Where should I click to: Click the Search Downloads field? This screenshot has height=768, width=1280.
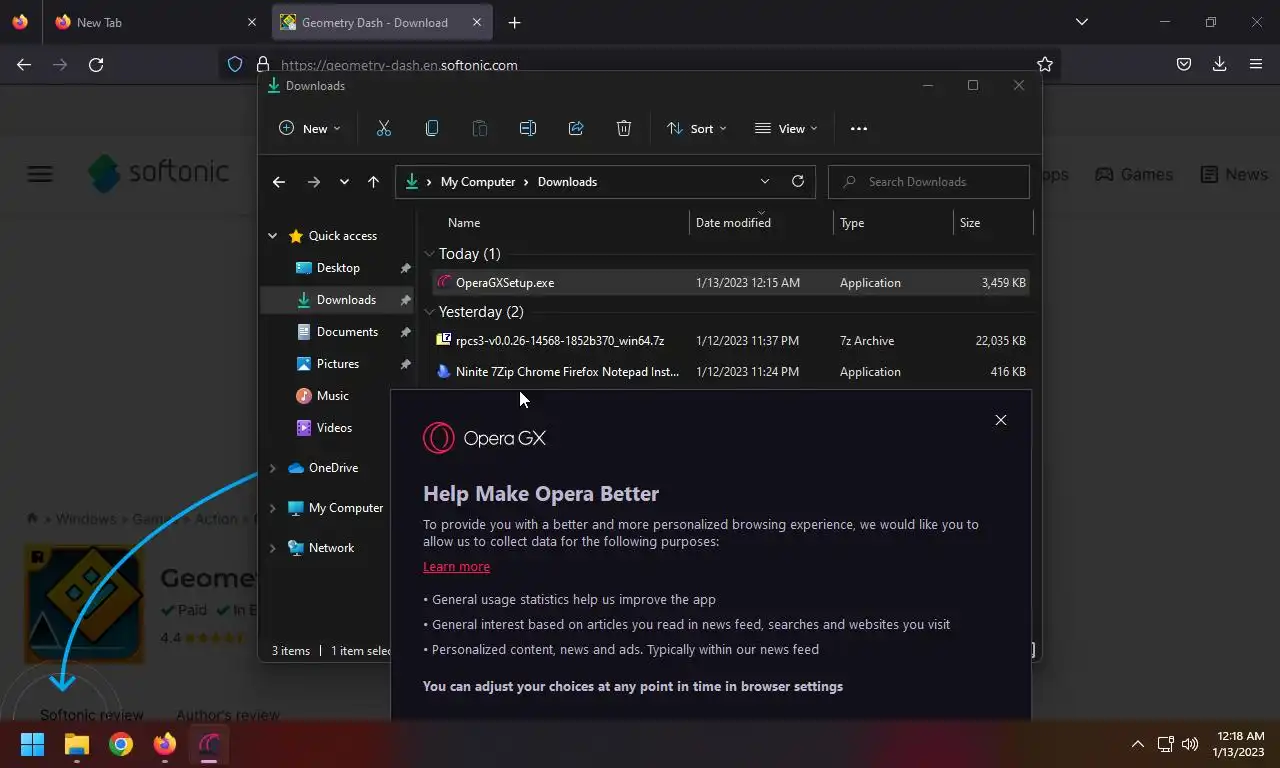click(929, 182)
